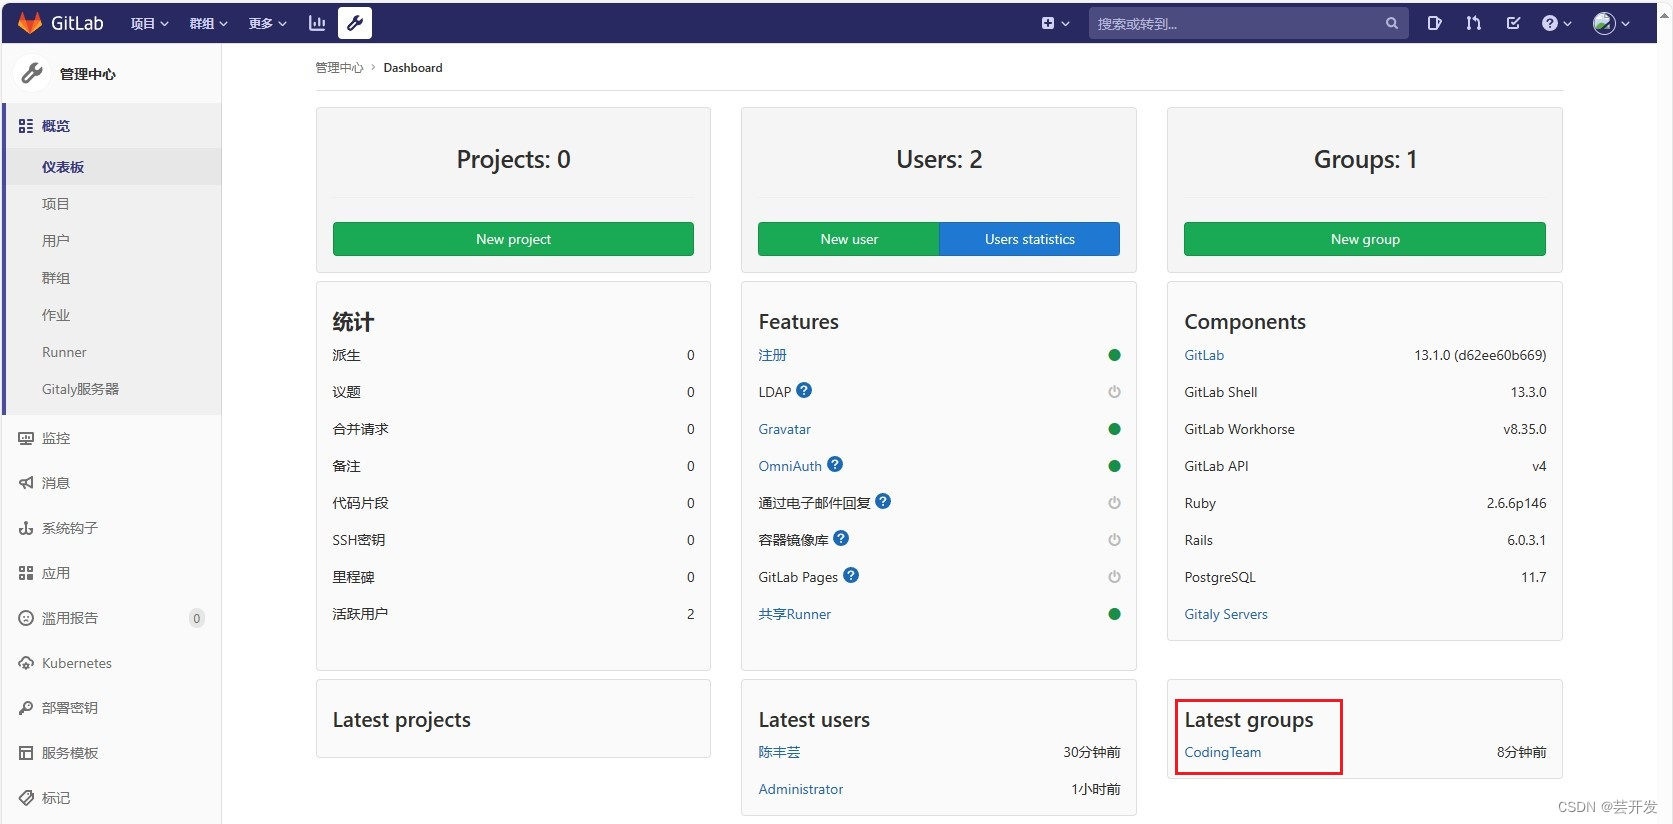Open the 注册 feature link
The image size is (1673, 824).
coord(772,355)
